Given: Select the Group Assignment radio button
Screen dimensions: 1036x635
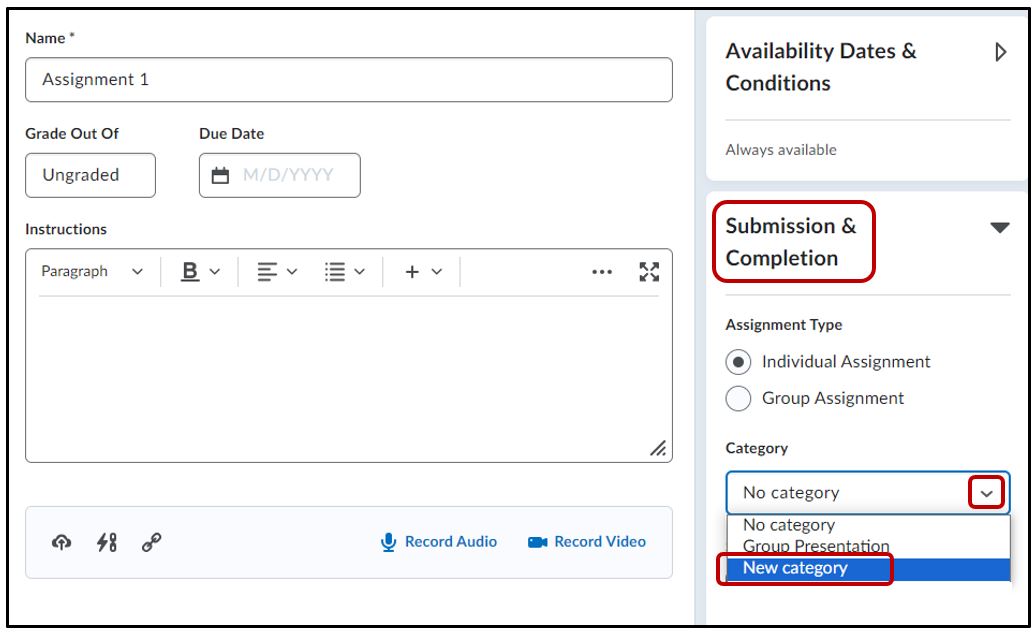Looking at the screenshot, I should coord(739,398).
